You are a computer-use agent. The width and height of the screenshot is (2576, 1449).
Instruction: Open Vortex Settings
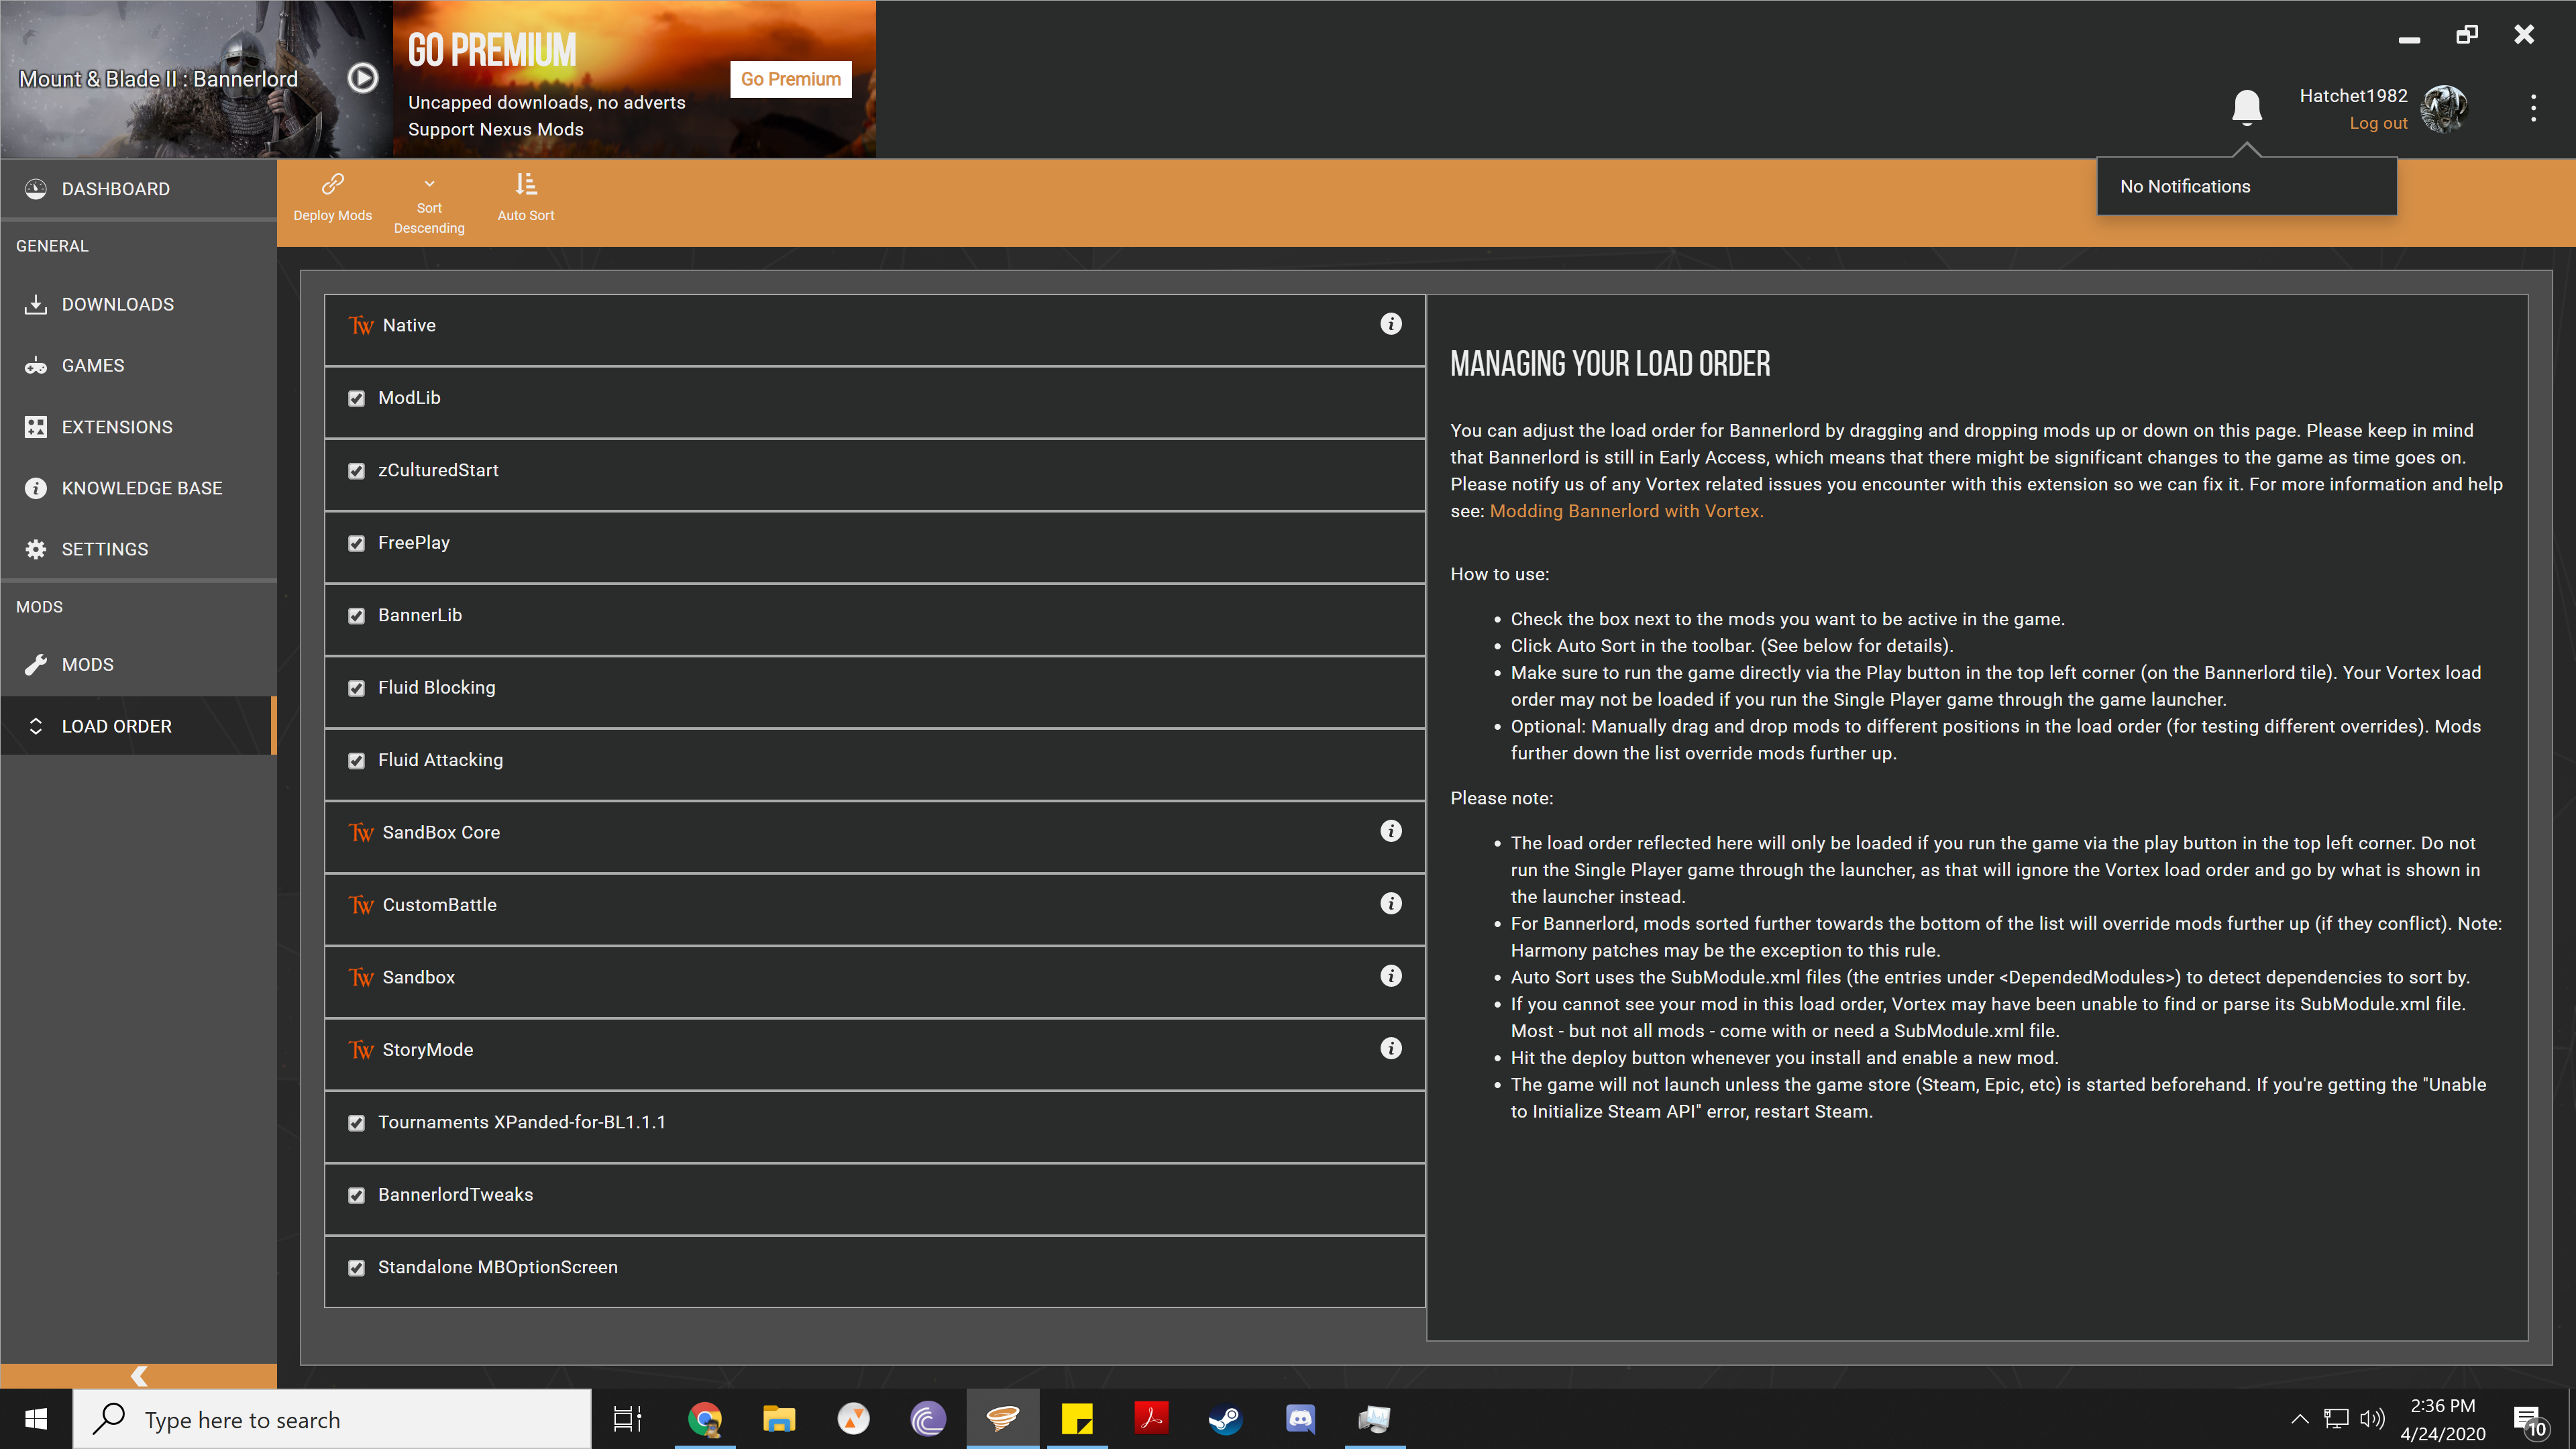(138, 549)
